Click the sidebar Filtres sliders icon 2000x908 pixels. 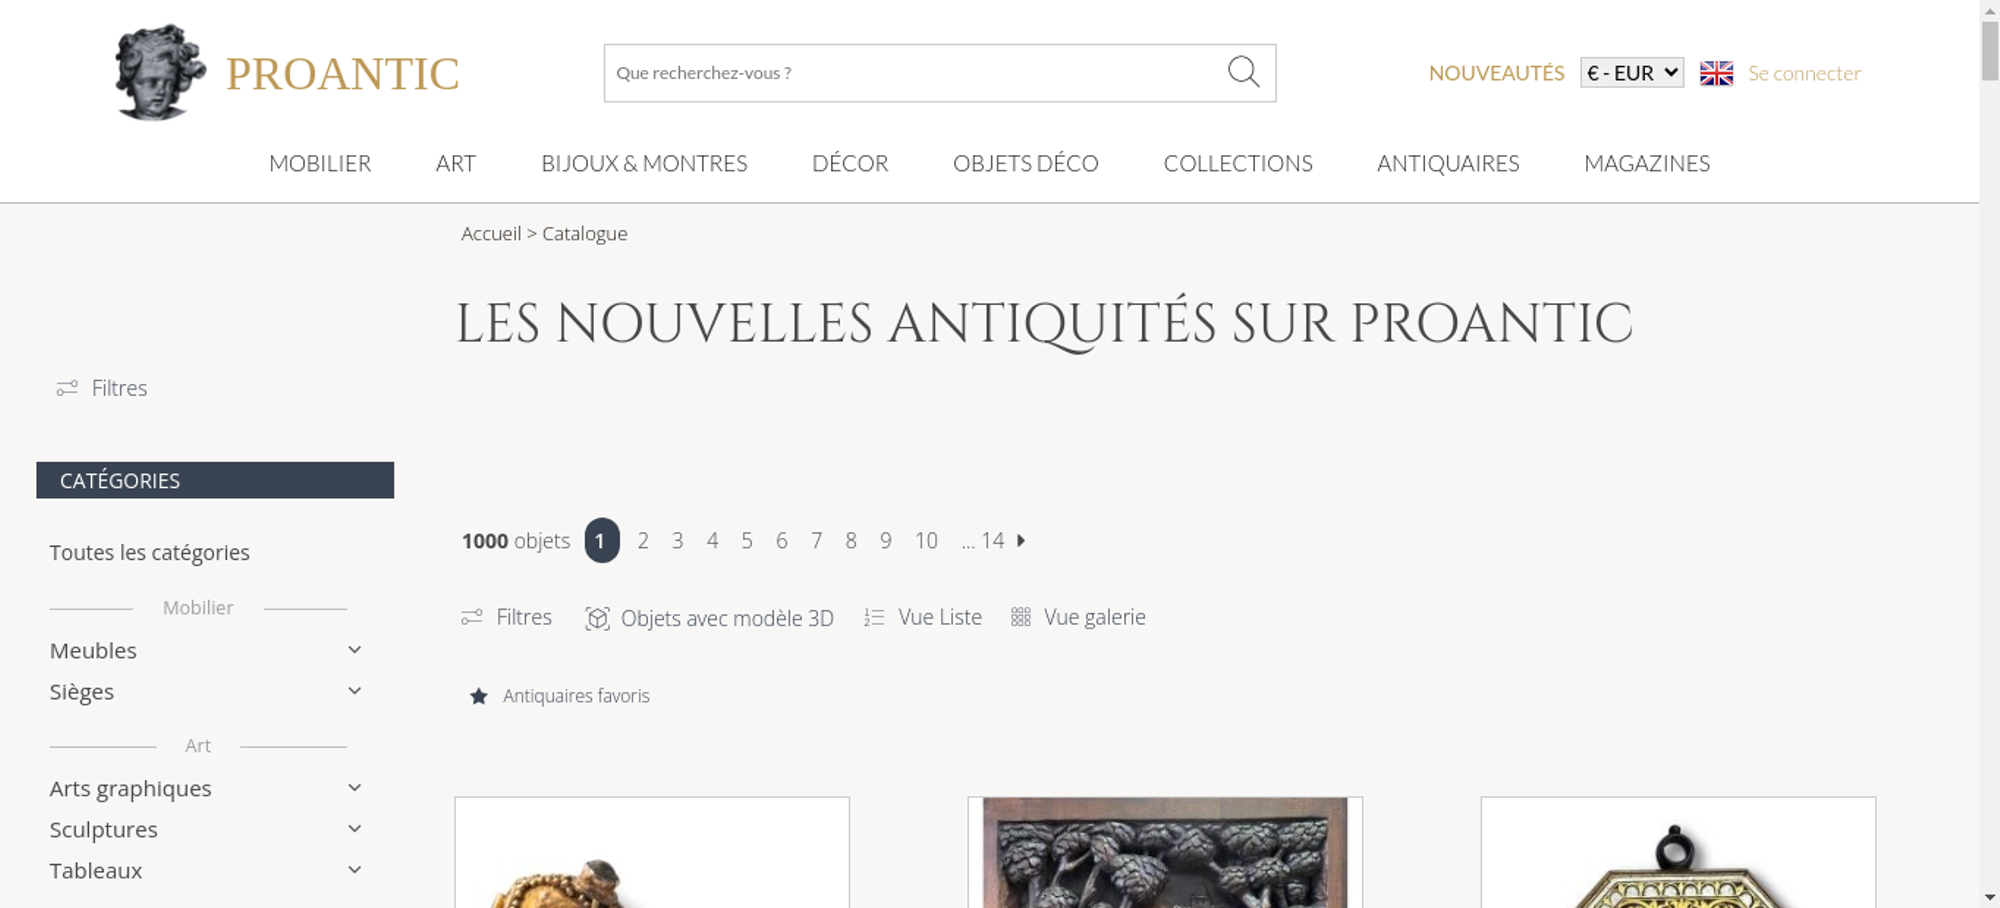click(x=67, y=388)
